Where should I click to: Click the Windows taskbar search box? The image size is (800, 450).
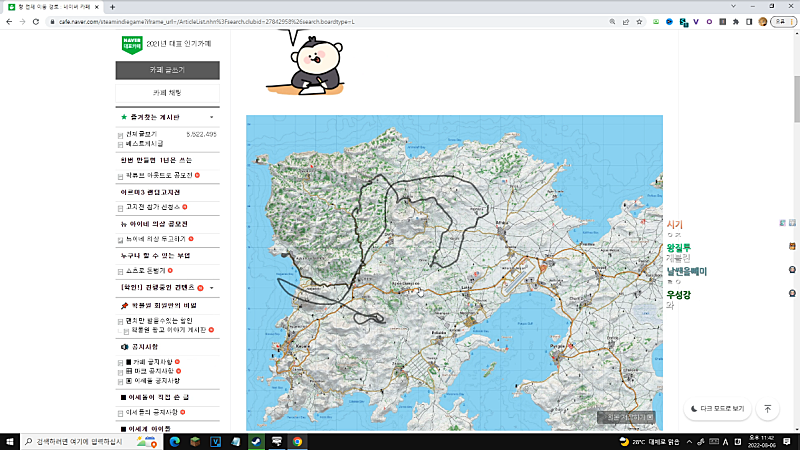point(91,441)
